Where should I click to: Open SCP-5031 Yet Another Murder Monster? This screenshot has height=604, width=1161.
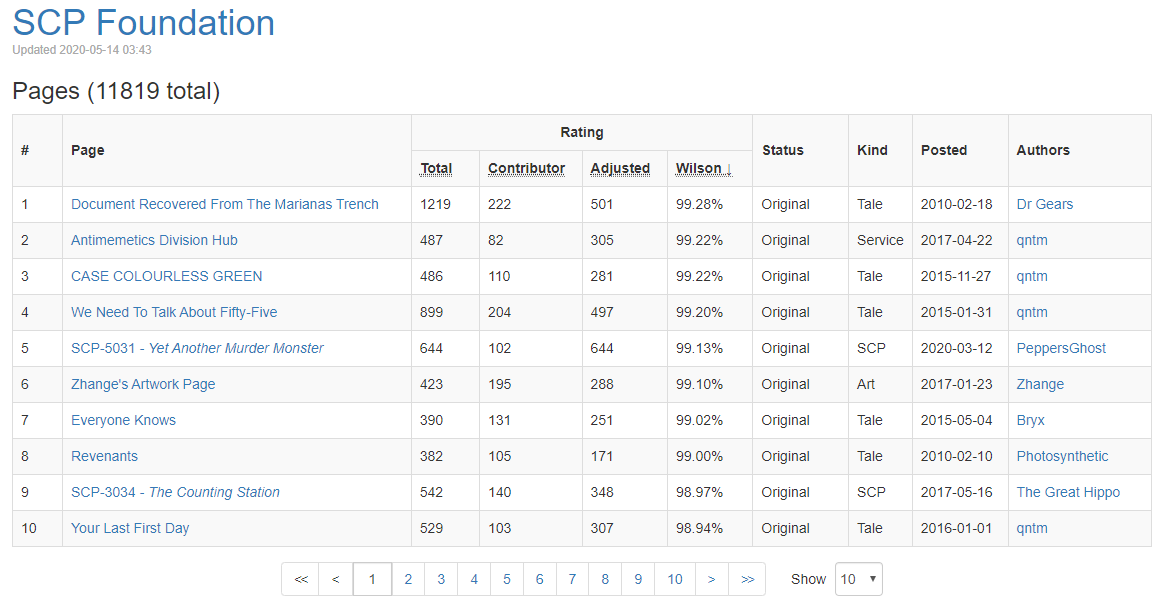point(197,348)
